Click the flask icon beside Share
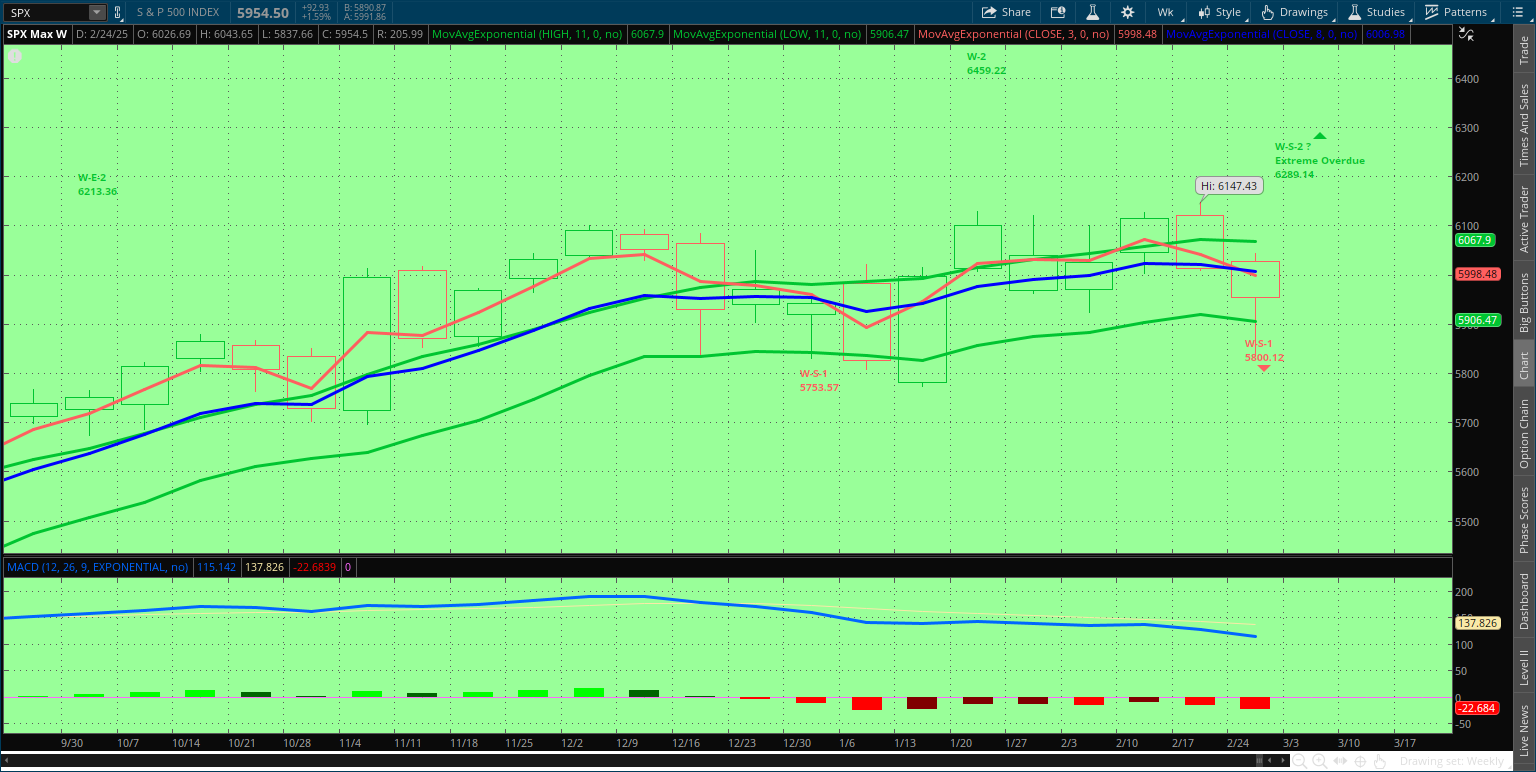 click(x=1093, y=12)
